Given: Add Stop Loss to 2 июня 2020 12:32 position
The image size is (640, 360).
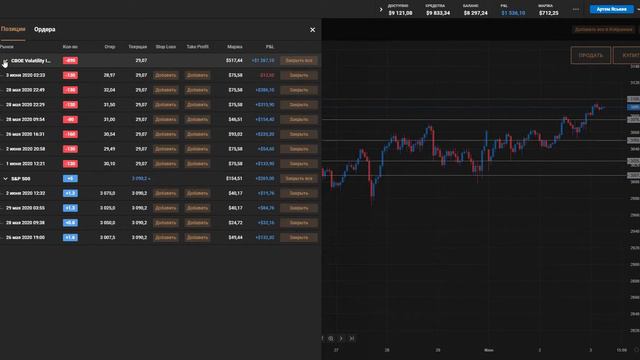Looking at the screenshot, I should [165, 193].
